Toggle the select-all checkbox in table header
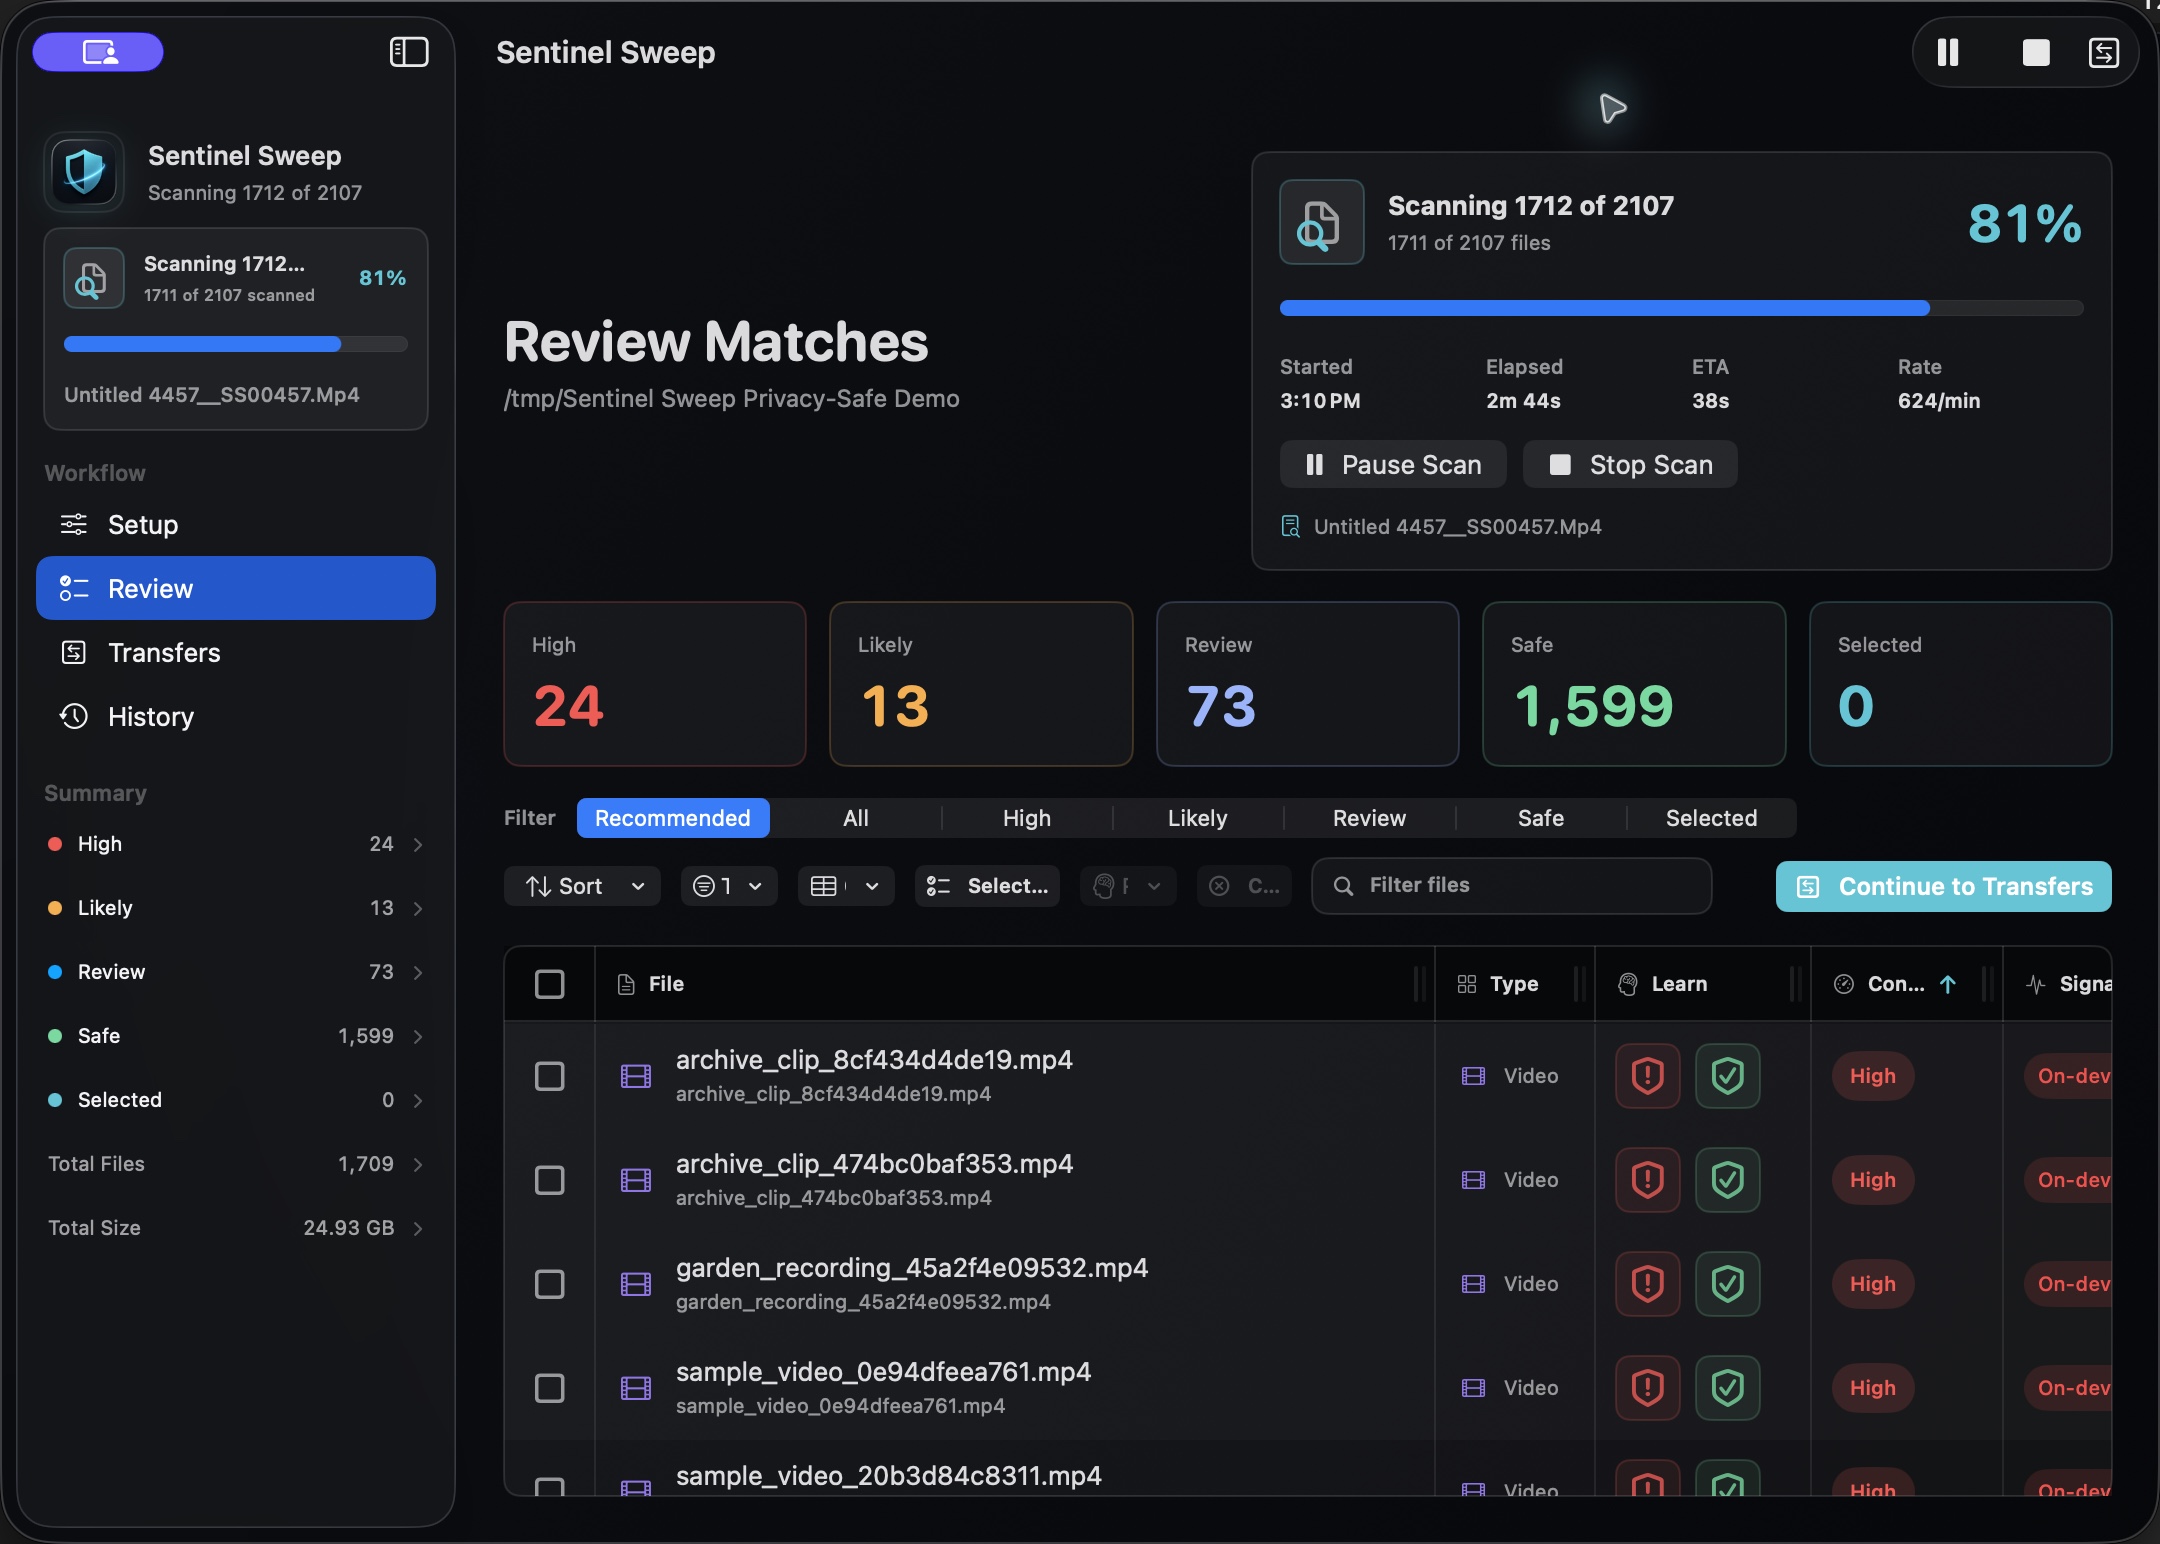 point(550,984)
